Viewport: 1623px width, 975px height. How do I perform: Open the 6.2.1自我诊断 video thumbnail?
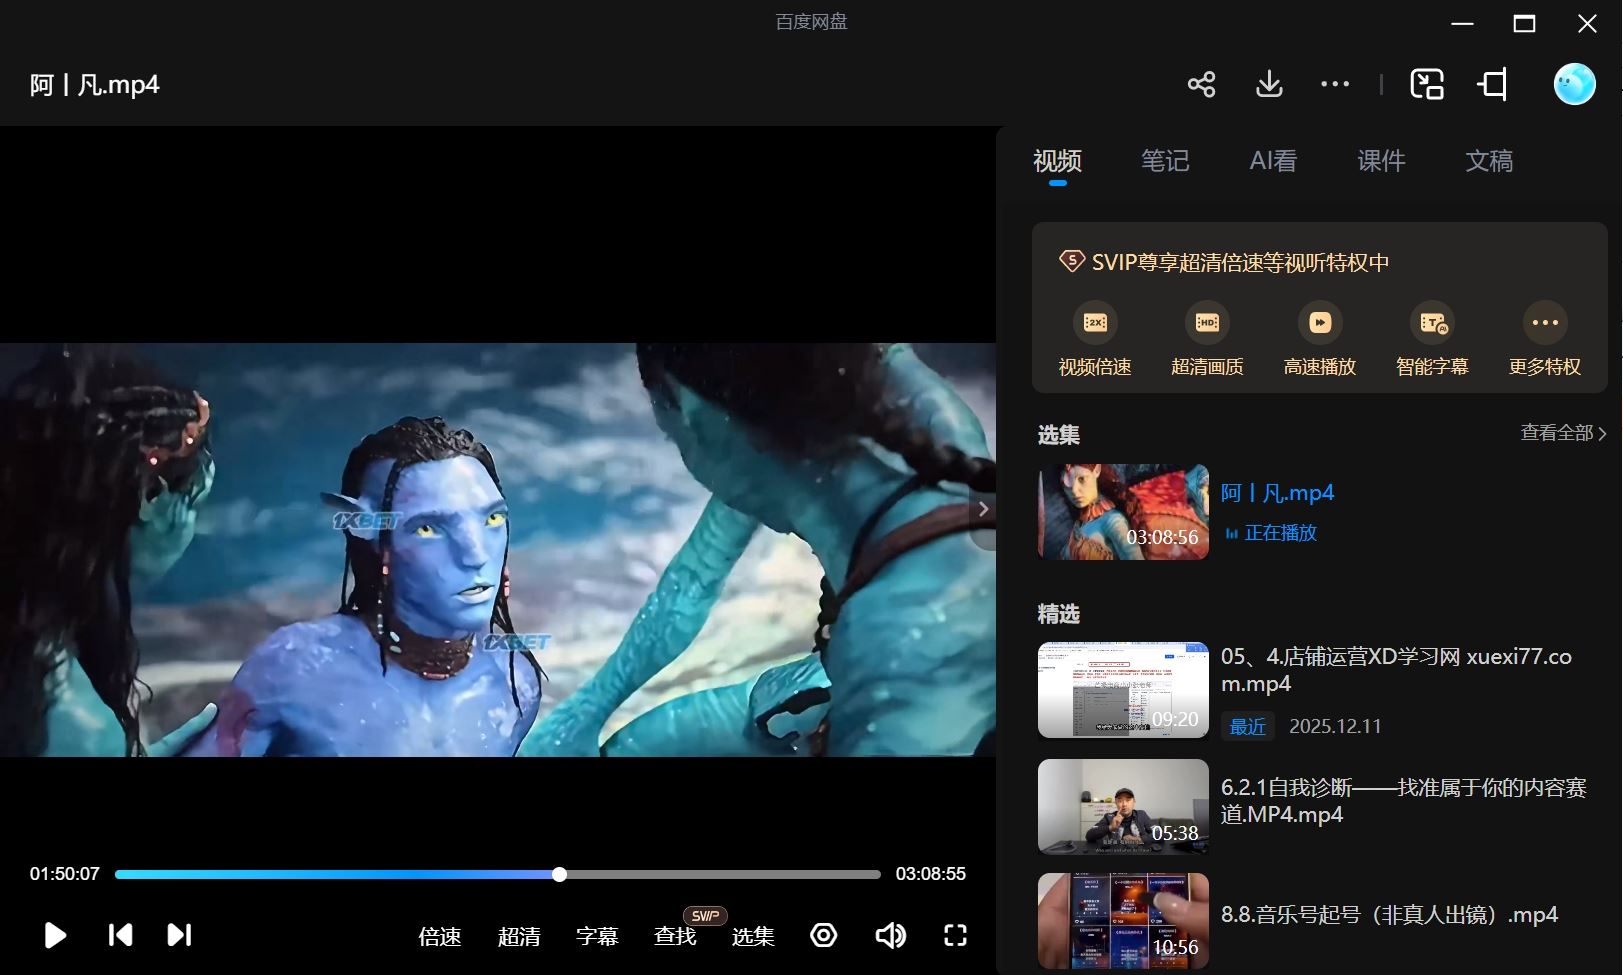pyautogui.click(x=1123, y=806)
